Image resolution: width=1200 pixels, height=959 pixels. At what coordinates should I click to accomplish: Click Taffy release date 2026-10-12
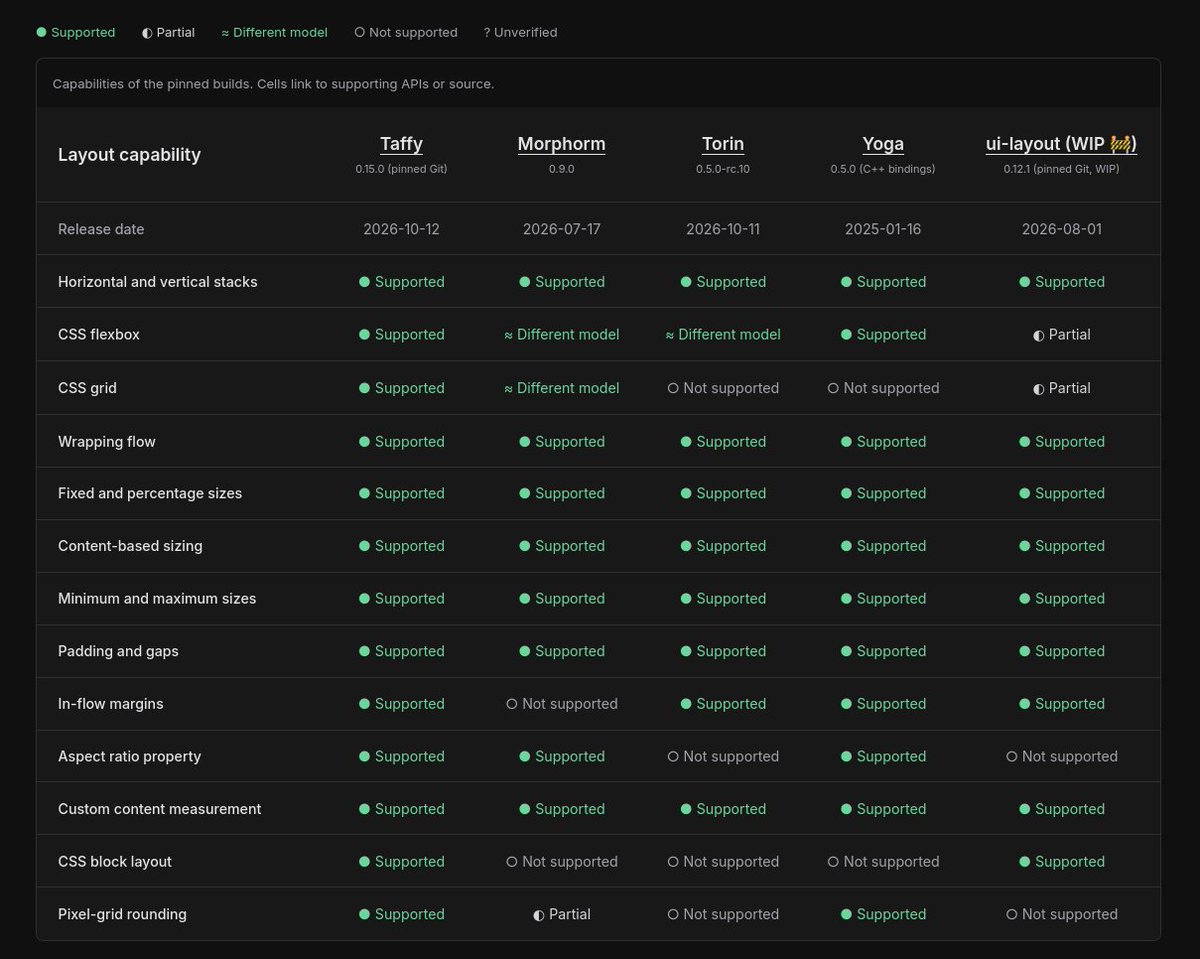point(401,229)
